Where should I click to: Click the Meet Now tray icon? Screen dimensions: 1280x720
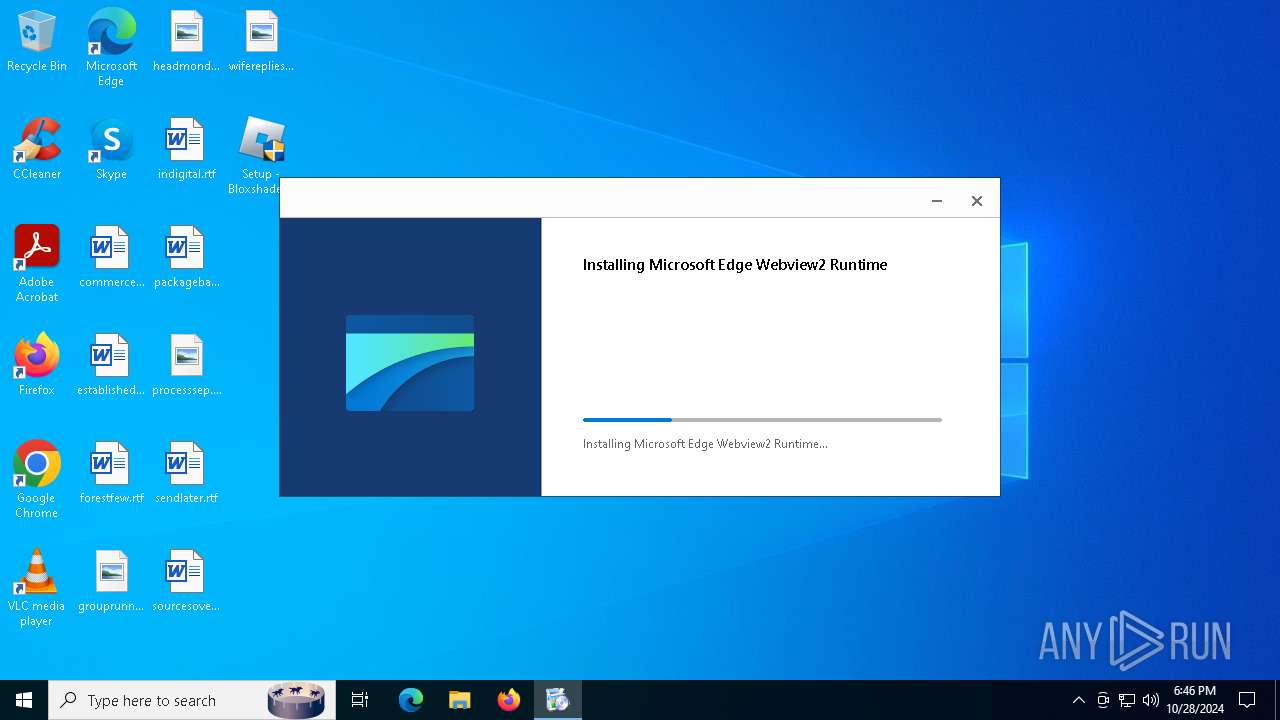[x=1103, y=700]
